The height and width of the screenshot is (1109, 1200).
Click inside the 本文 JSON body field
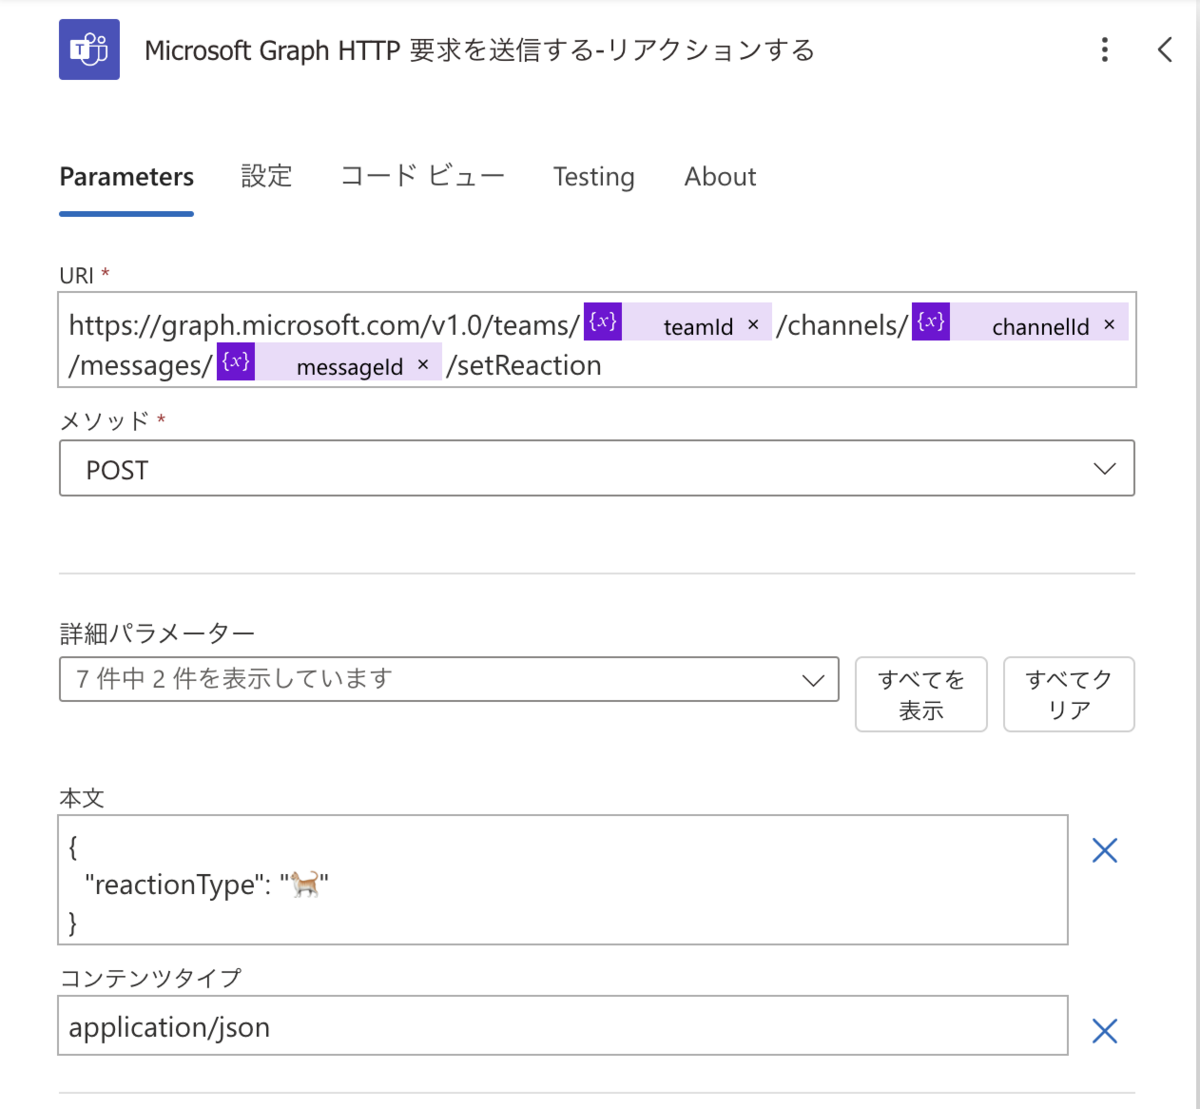(563, 880)
